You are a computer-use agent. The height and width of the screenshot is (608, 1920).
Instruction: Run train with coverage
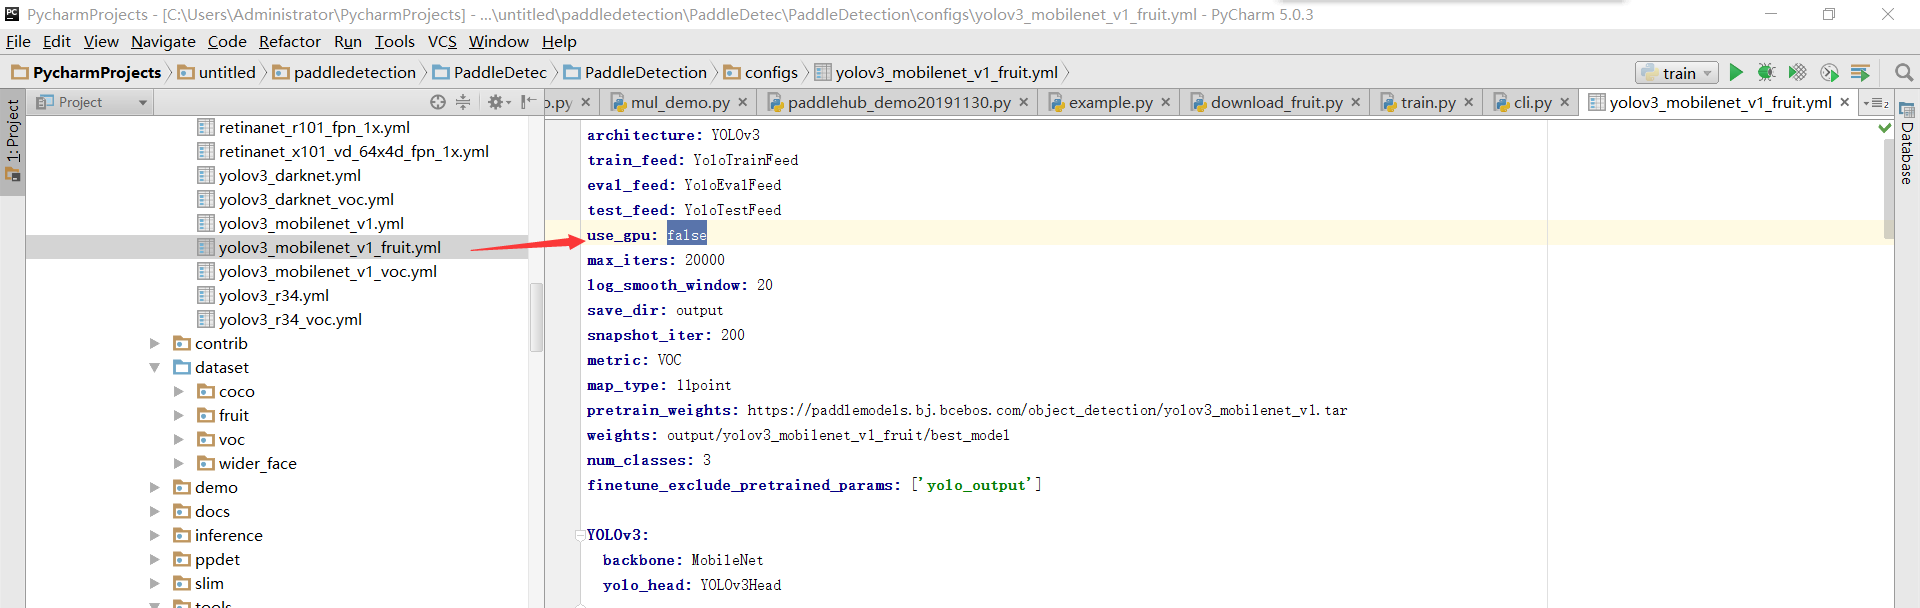[1798, 72]
